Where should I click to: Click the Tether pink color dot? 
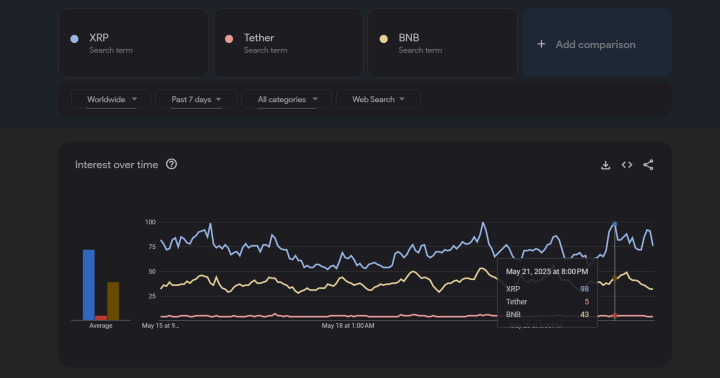tap(229, 39)
